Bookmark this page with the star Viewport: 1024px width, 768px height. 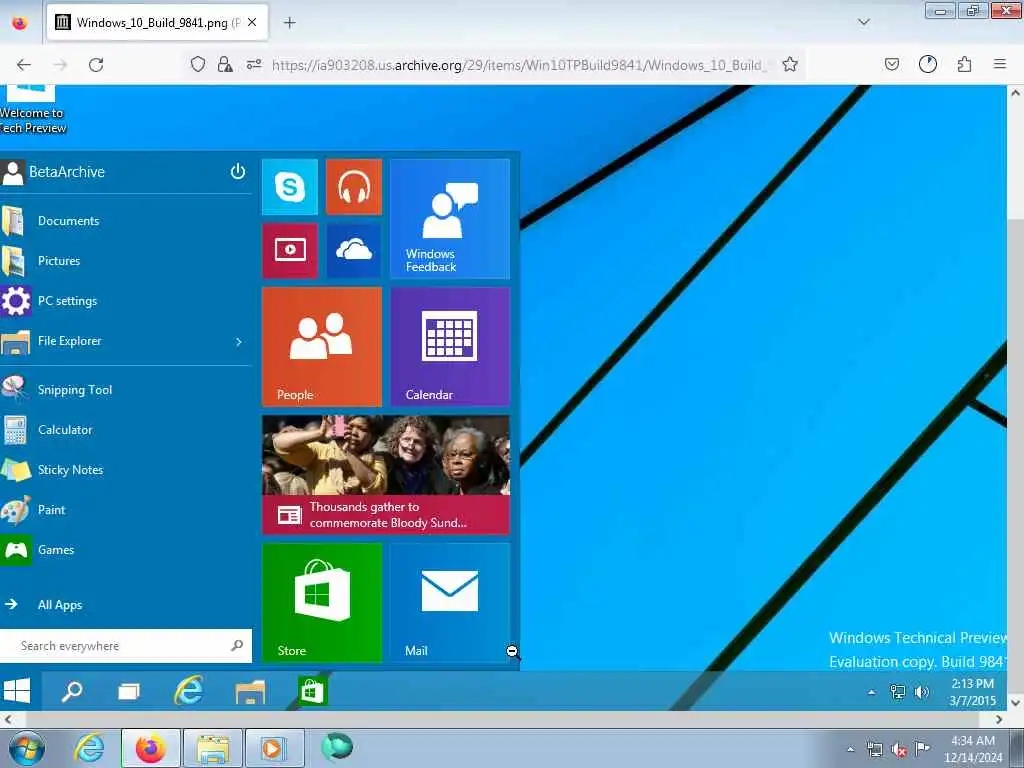coord(790,64)
